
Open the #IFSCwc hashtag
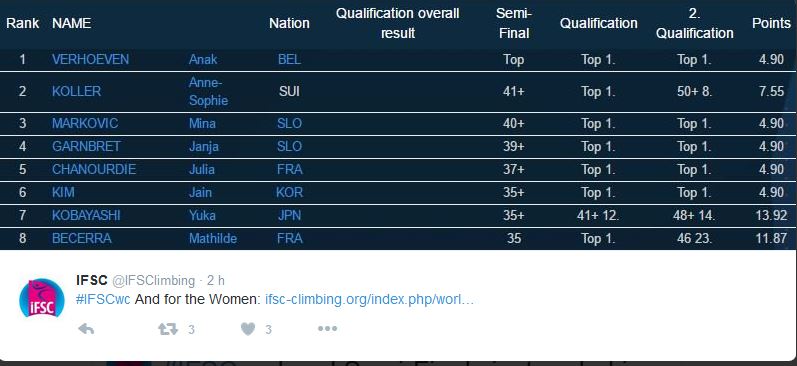point(103,299)
